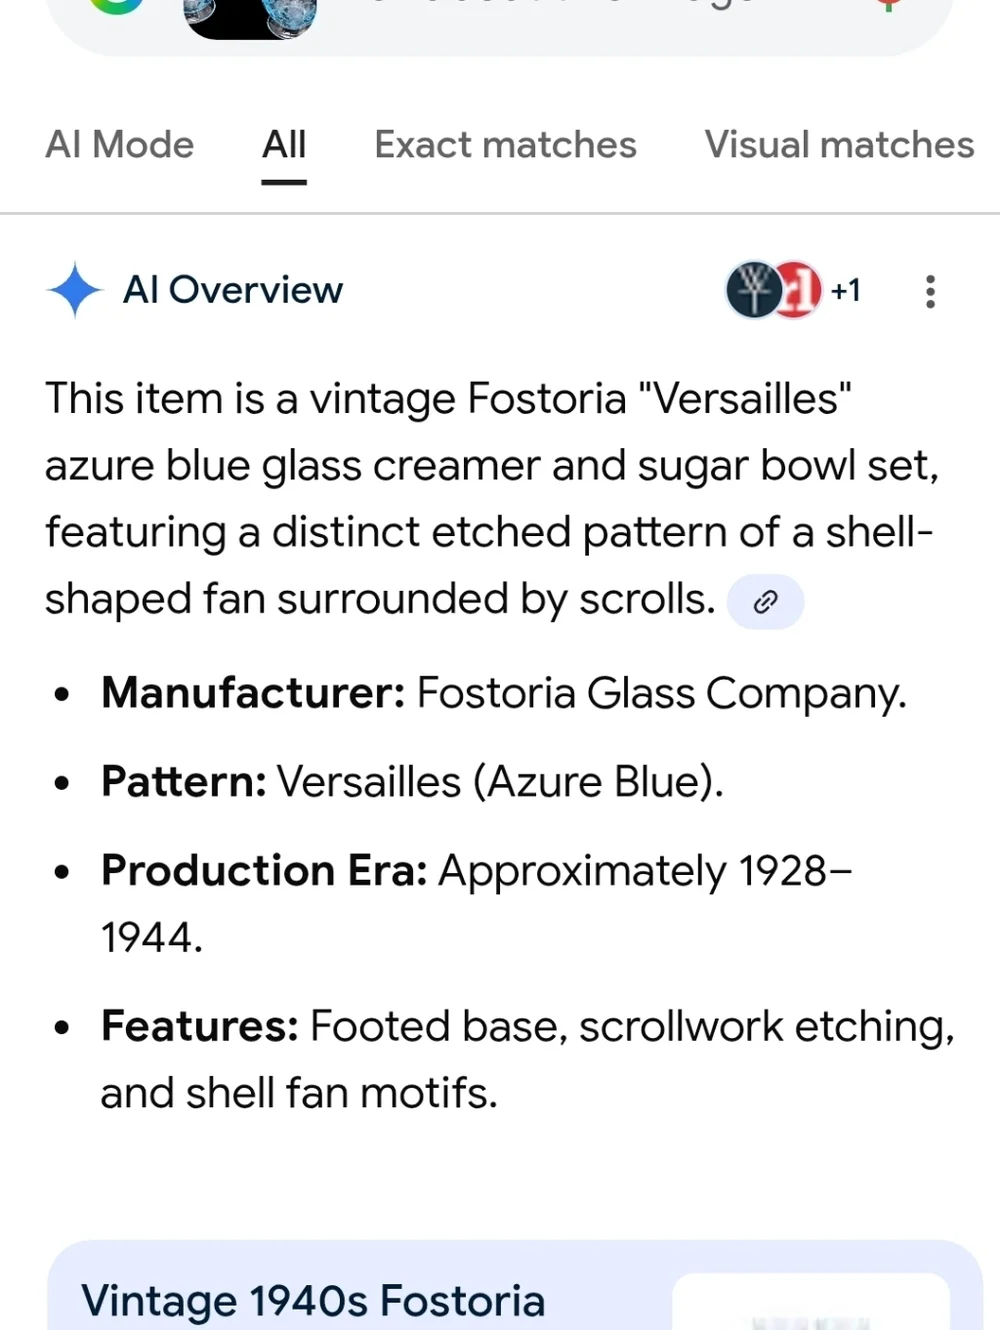Tap the result card's preview image
The image size is (1000, 1330).
pyautogui.click(x=810, y=1301)
